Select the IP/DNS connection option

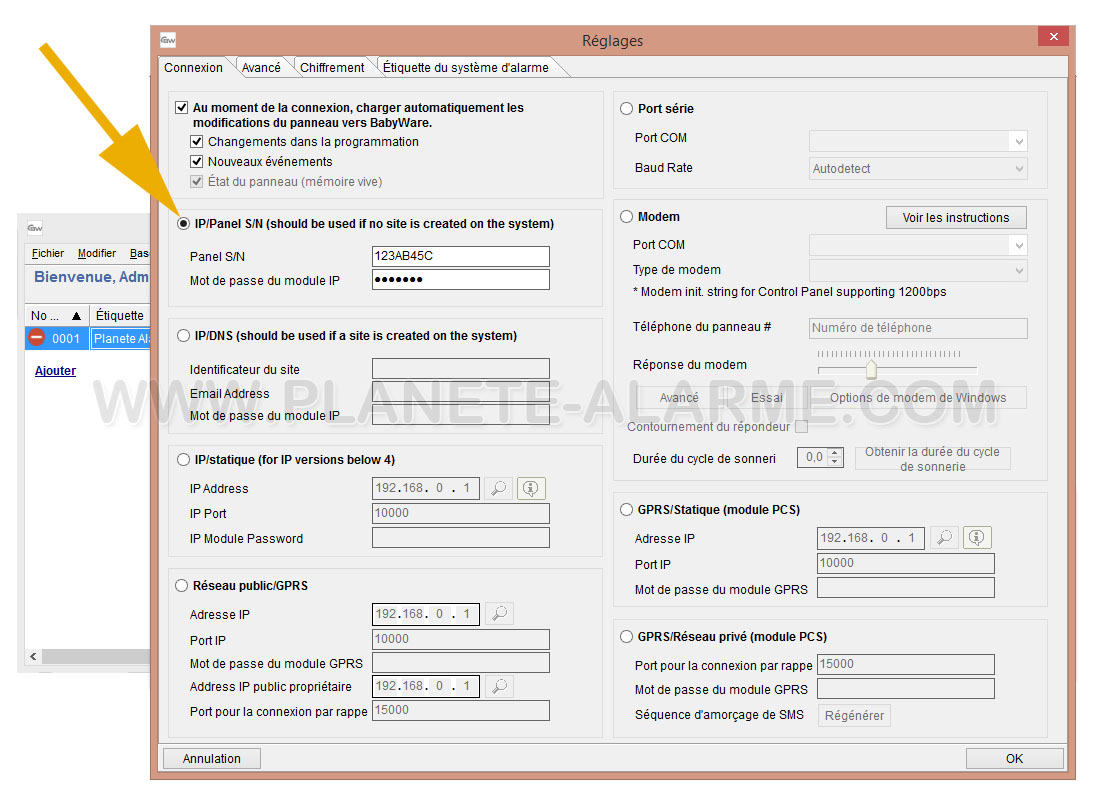pyautogui.click(x=184, y=336)
